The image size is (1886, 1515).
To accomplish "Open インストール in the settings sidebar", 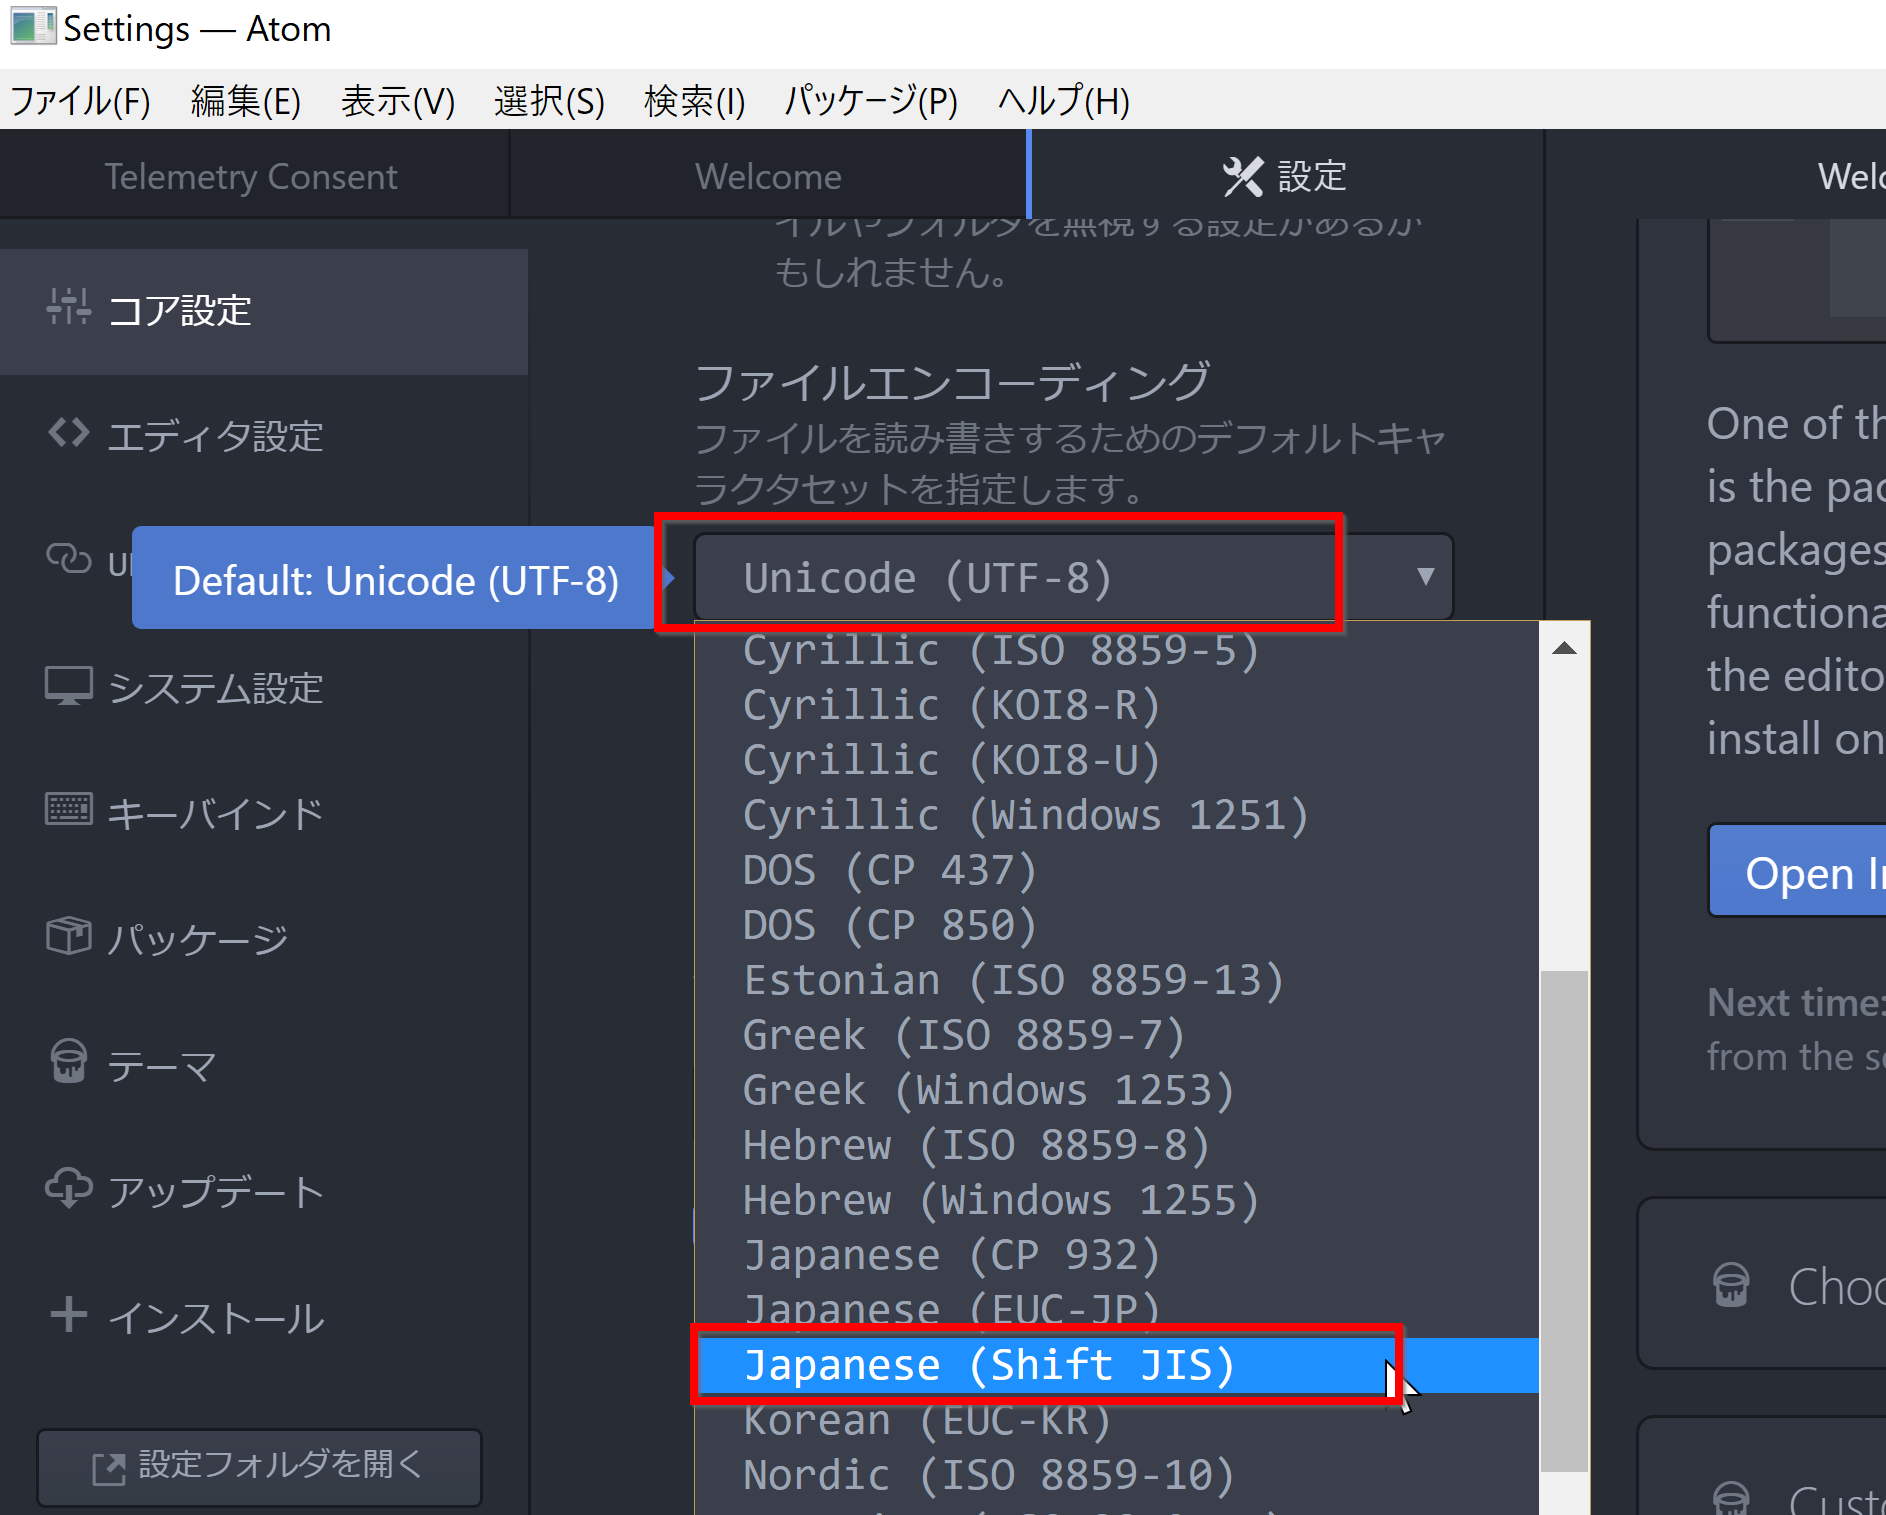I will coord(264,1317).
